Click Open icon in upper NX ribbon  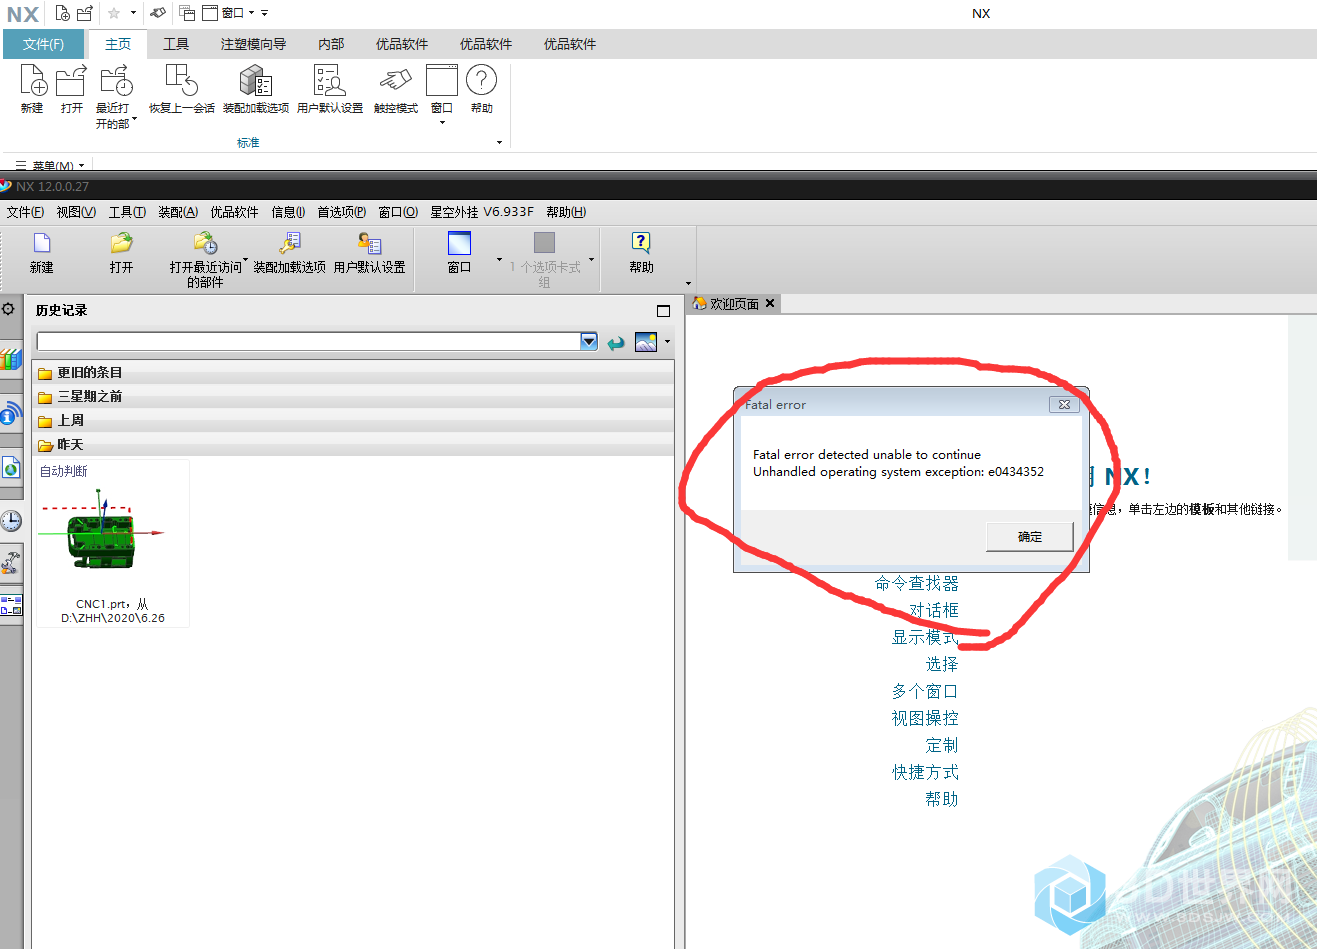pos(71,80)
